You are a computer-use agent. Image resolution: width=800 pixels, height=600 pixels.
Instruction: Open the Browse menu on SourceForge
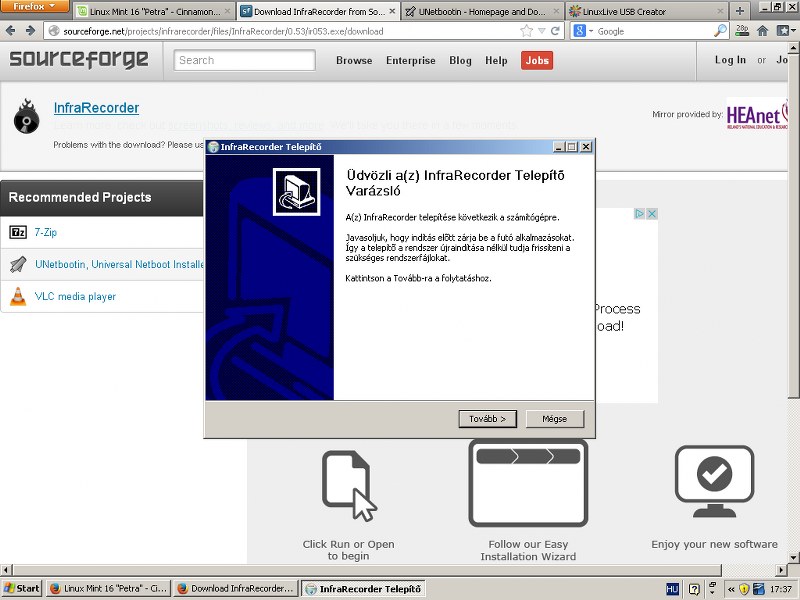coord(354,60)
